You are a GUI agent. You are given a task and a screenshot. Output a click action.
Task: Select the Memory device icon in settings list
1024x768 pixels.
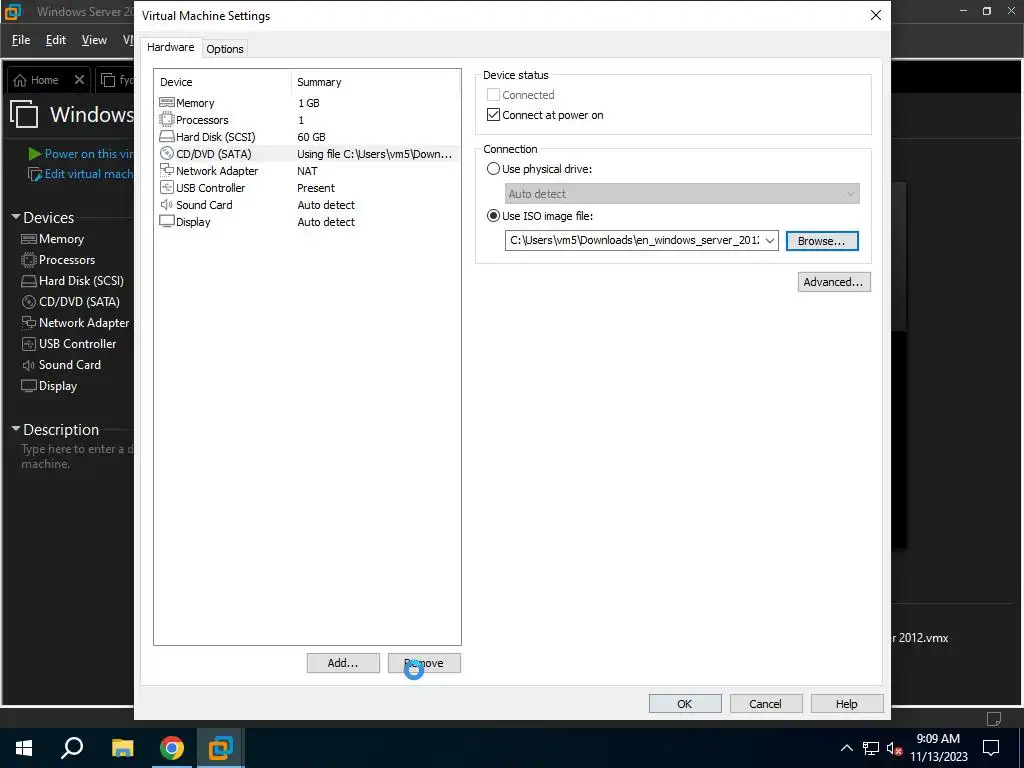pos(167,103)
